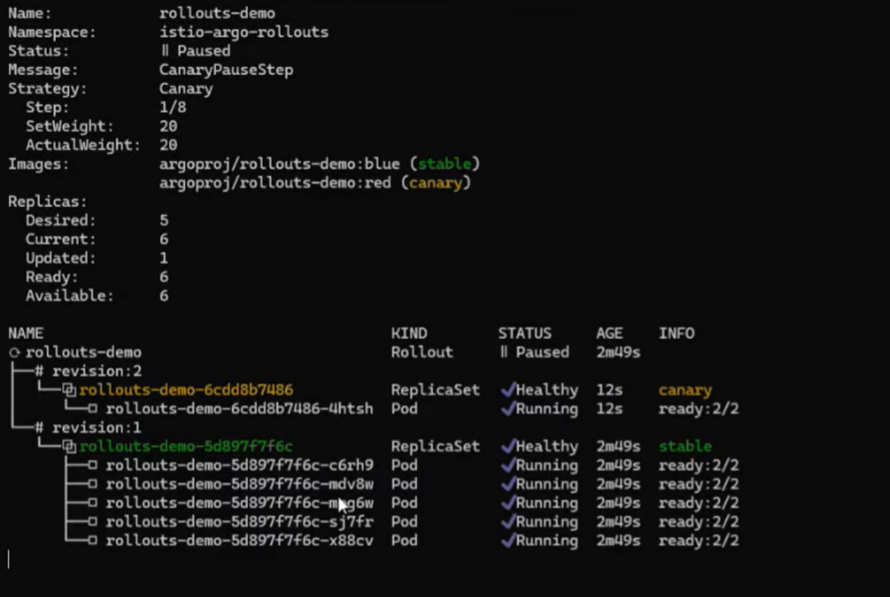Select the 'revision:2' tree node
890x597 pixels.
click(96, 371)
